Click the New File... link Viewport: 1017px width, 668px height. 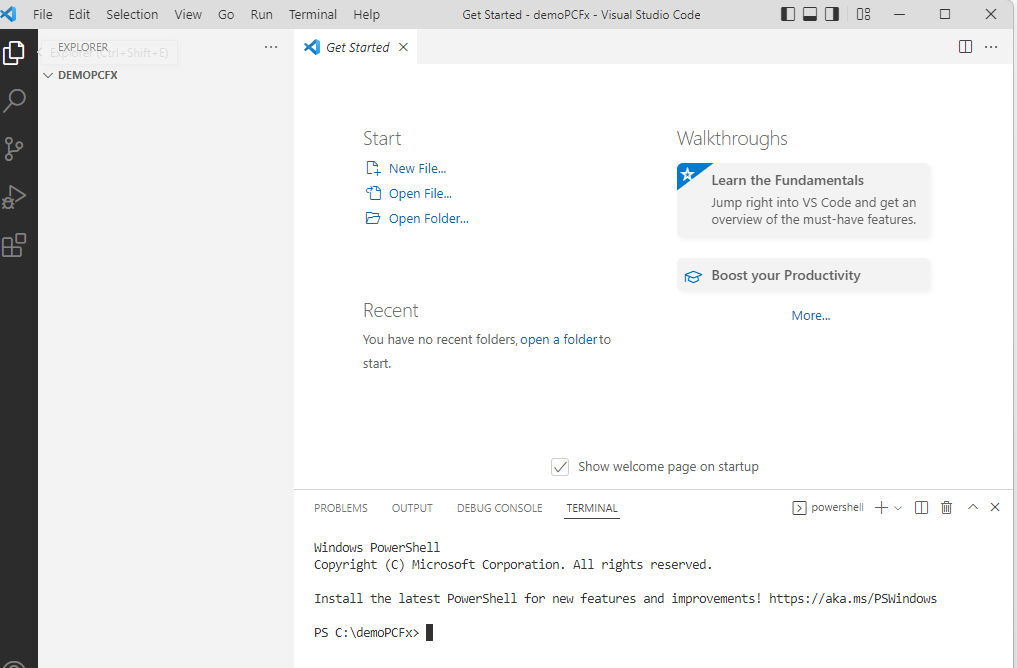(417, 169)
